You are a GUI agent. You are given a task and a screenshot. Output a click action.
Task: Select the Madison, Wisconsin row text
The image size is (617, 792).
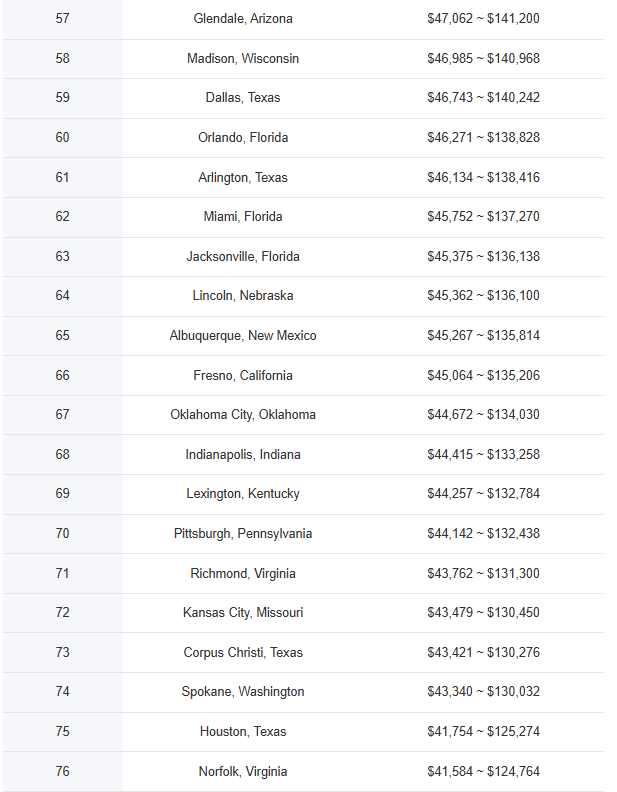243,59
